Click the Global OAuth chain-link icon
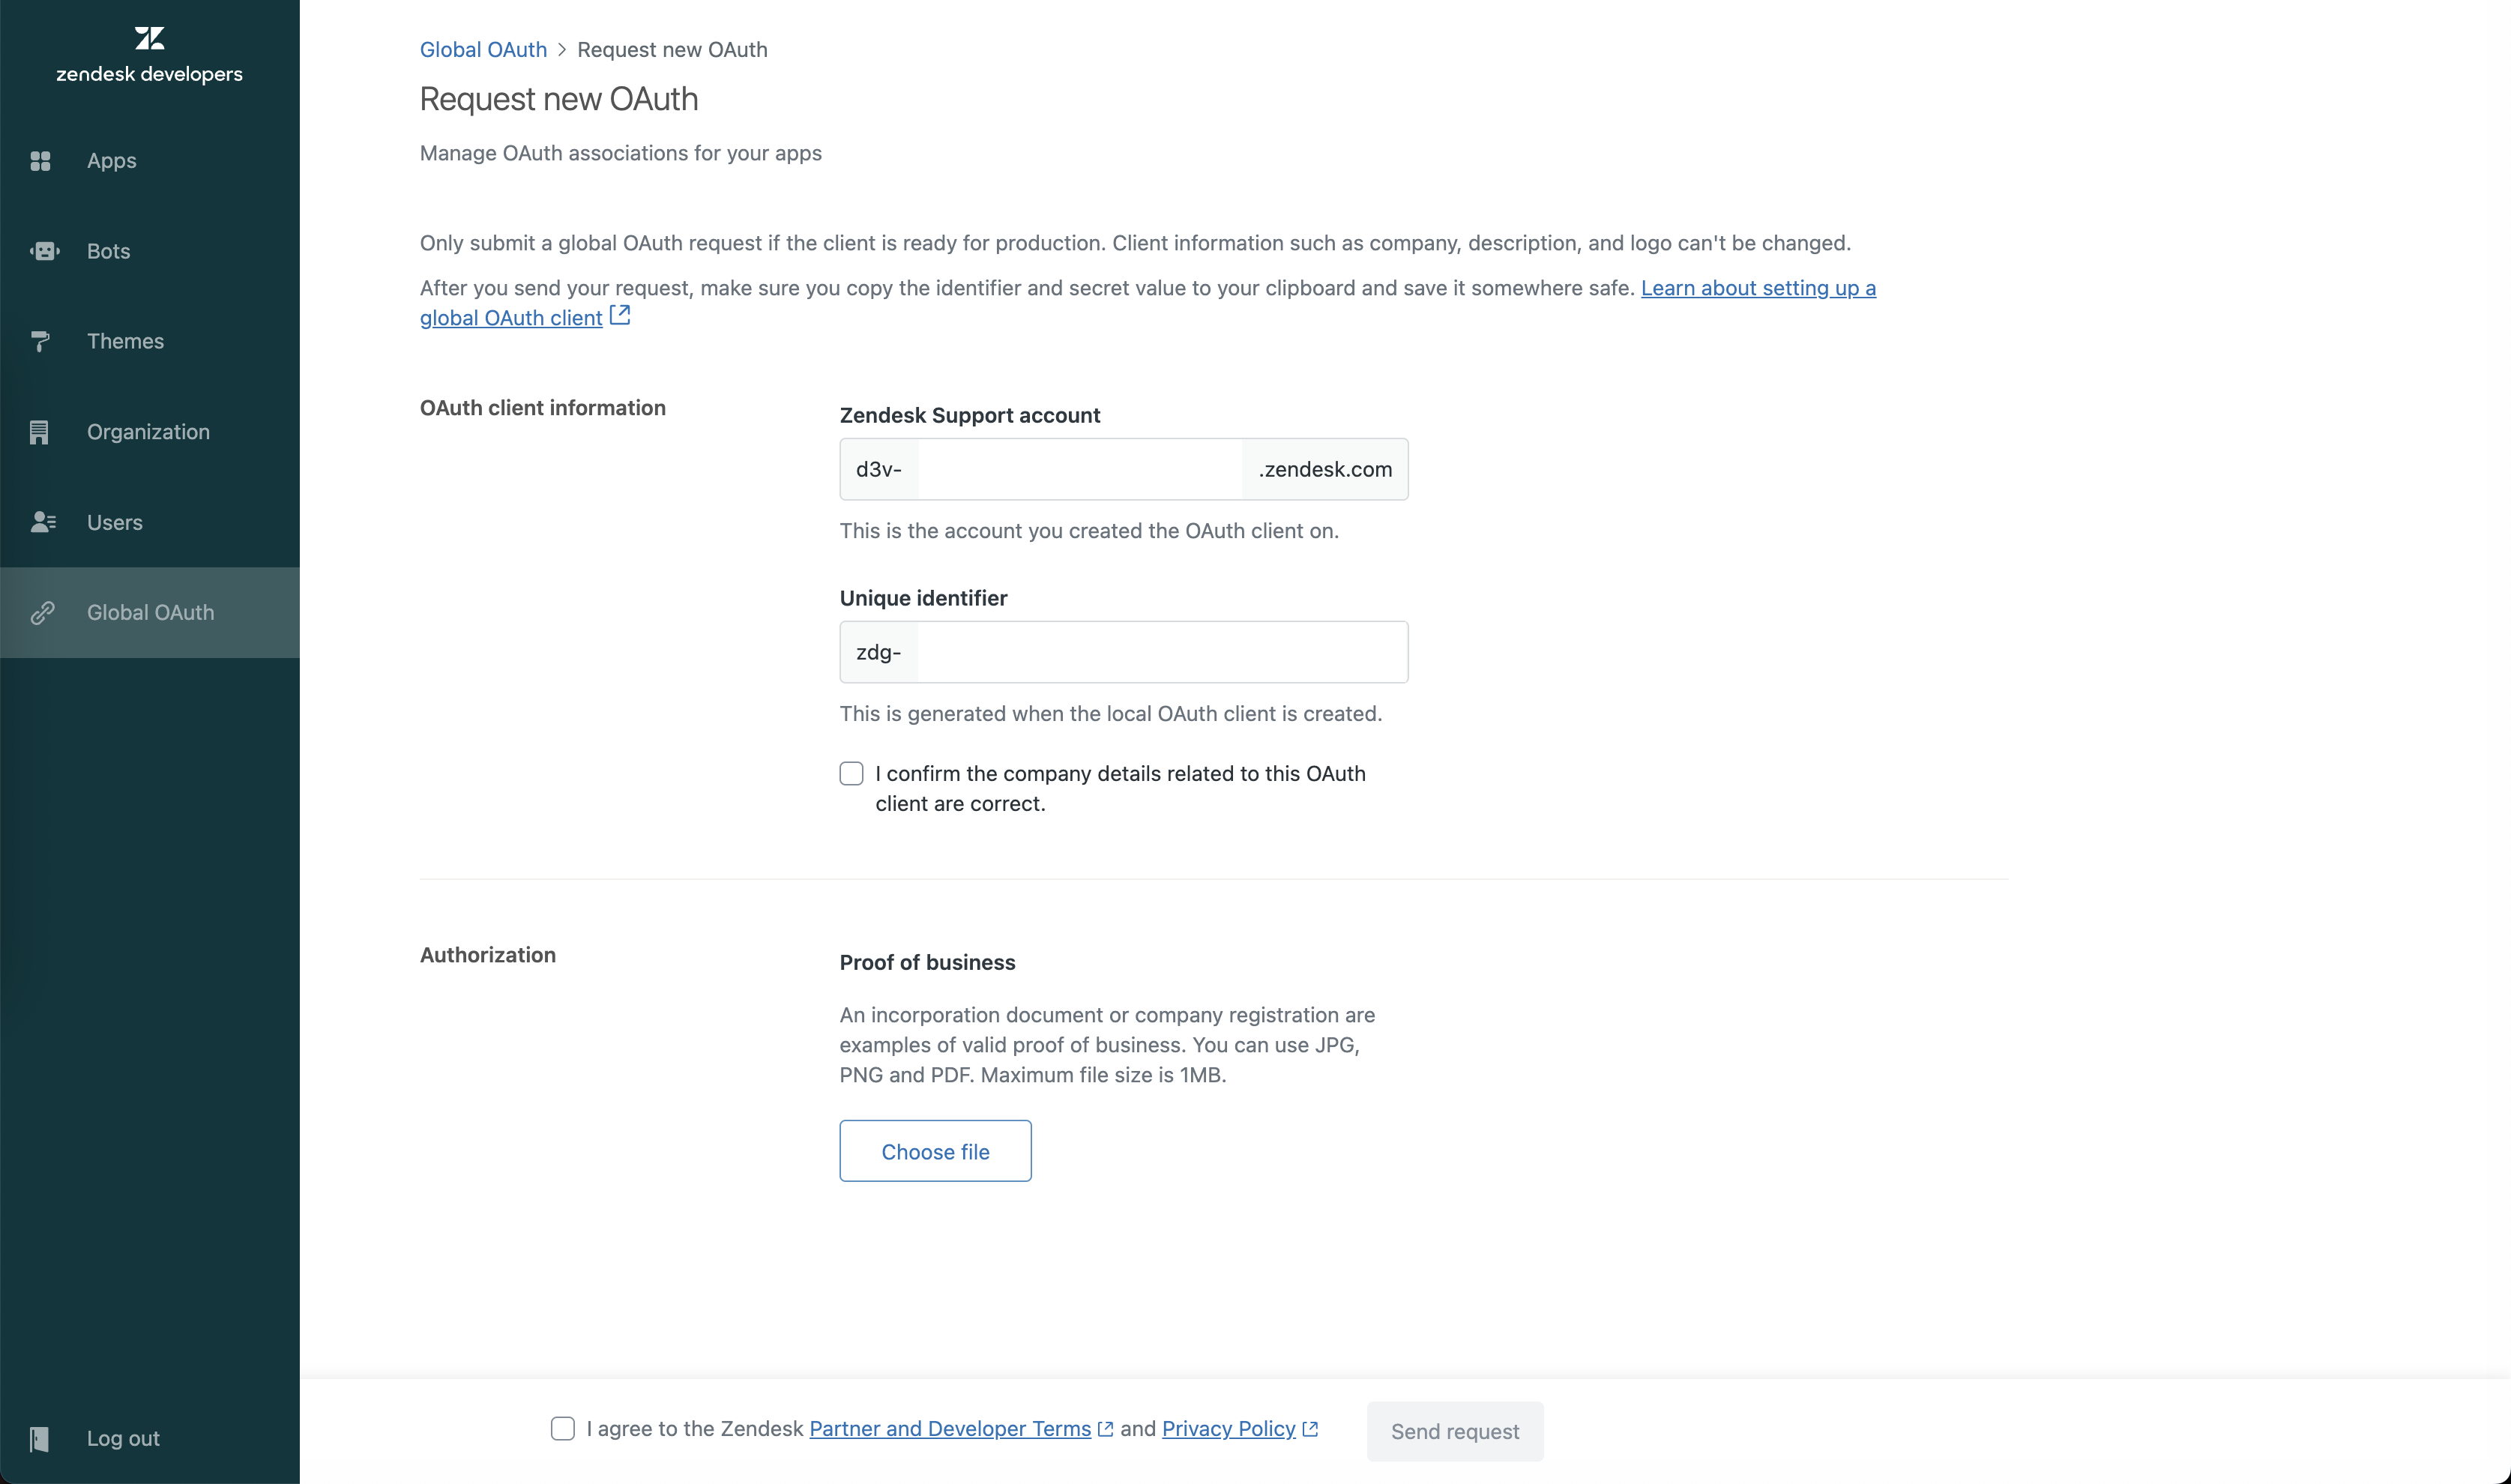 click(x=42, y=613)
